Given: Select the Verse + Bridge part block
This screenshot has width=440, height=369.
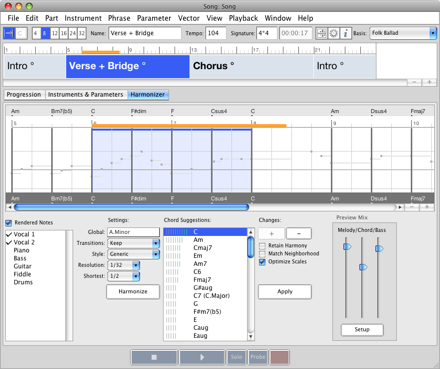Looking at the screenshot, I should [x=128, y=66].
